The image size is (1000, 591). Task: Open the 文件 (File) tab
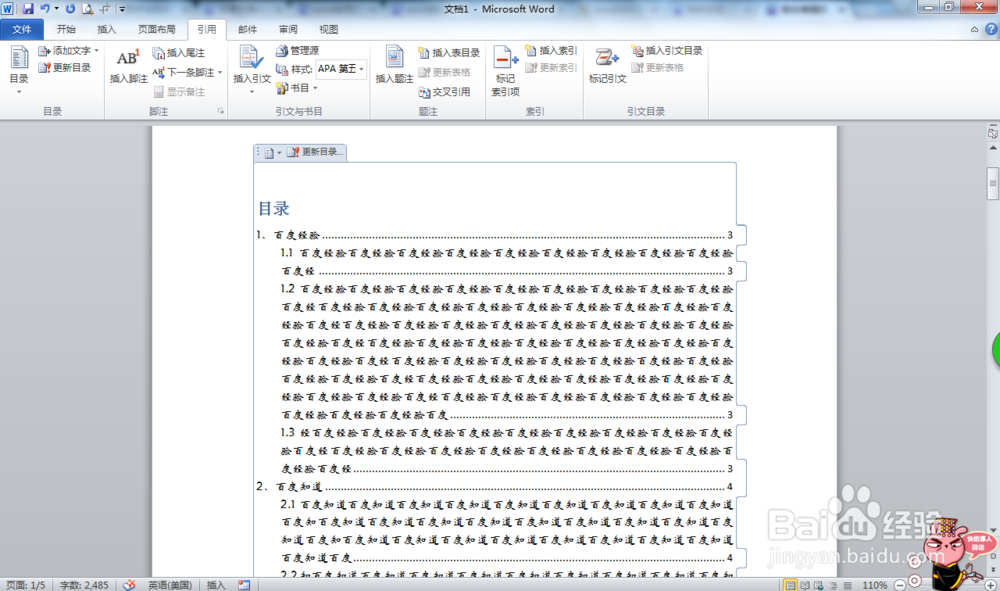[x=22, y=29]
